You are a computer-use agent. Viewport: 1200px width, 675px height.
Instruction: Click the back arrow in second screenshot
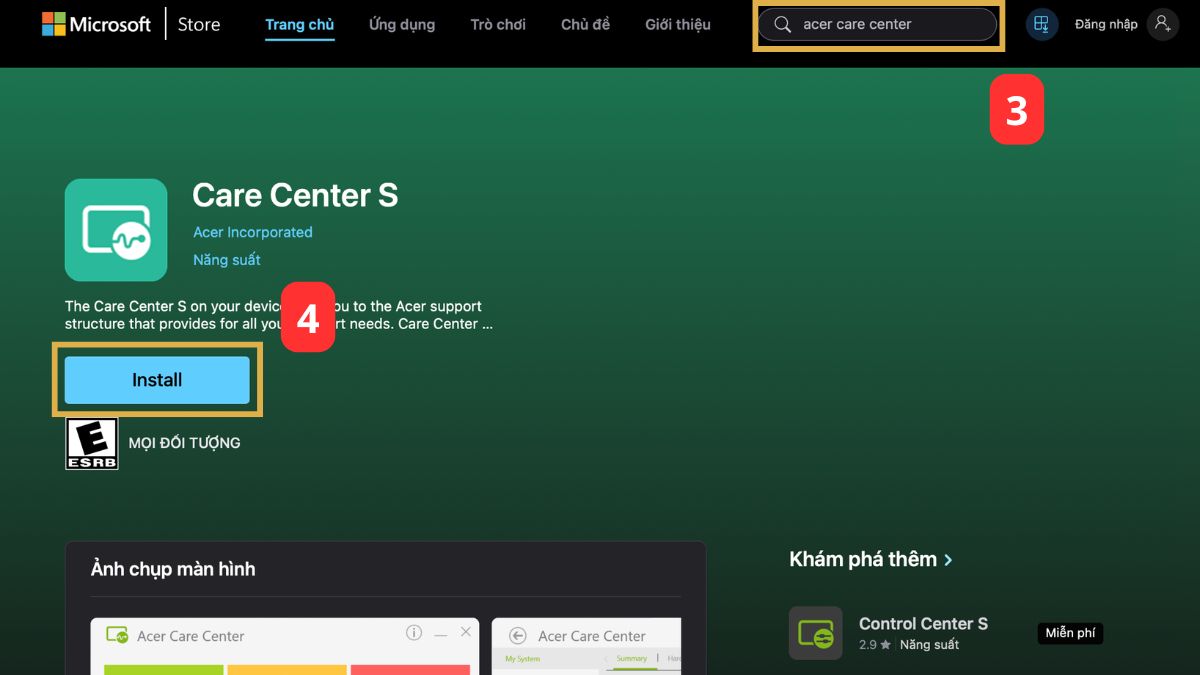pos(517,636)
